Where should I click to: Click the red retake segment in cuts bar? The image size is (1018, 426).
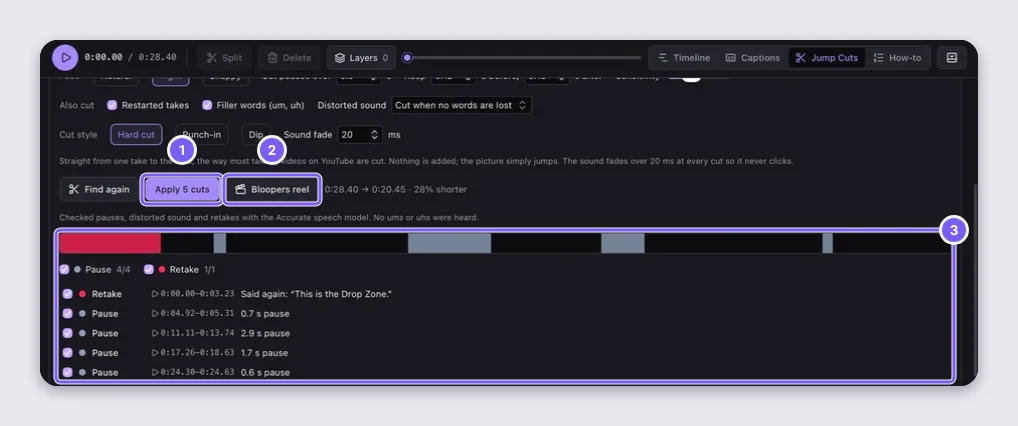click(x=110, y=243)
